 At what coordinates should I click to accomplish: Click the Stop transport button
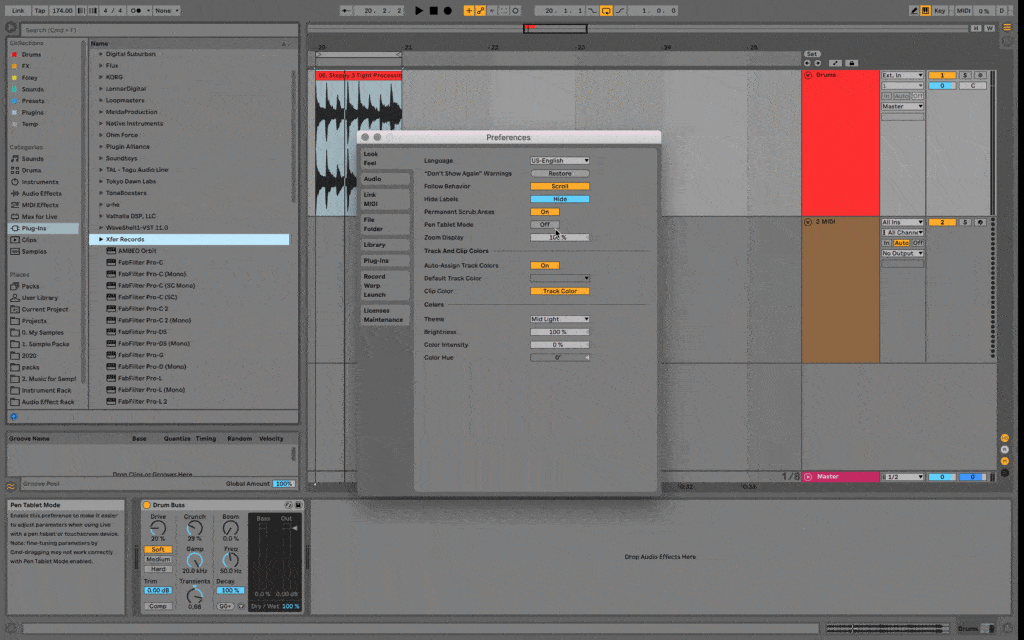434,10
